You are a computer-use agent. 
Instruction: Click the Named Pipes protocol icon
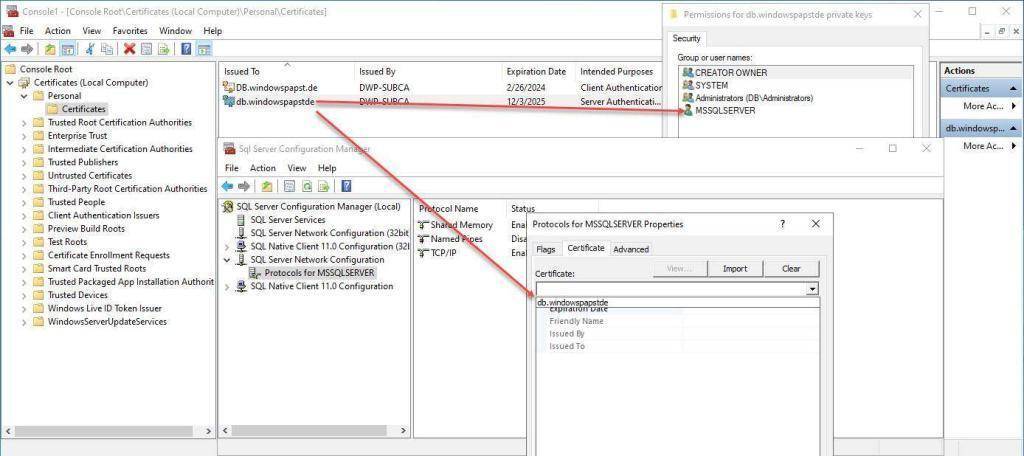(423, 238)
